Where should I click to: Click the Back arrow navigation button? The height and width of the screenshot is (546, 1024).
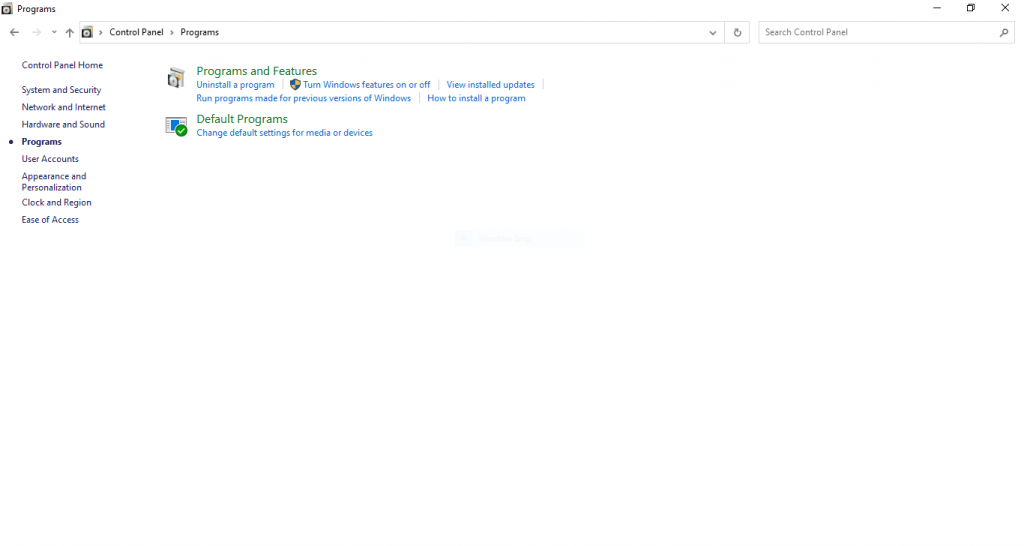click(14, 32)
